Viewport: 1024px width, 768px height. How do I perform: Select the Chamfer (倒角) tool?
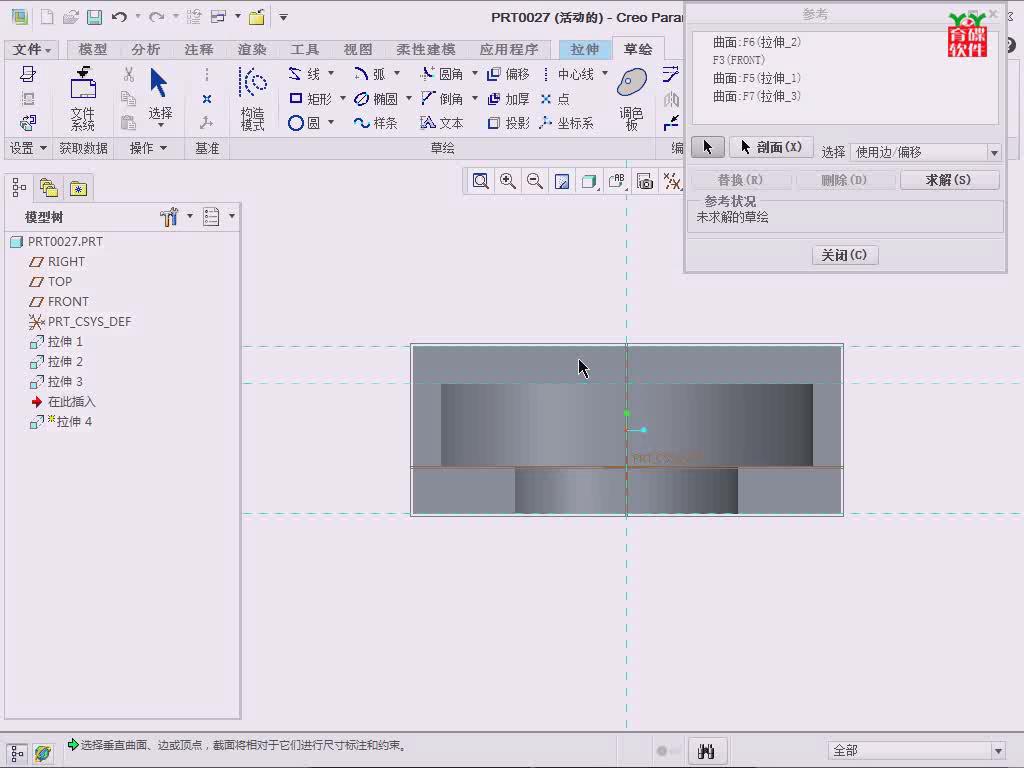[442, 99]
